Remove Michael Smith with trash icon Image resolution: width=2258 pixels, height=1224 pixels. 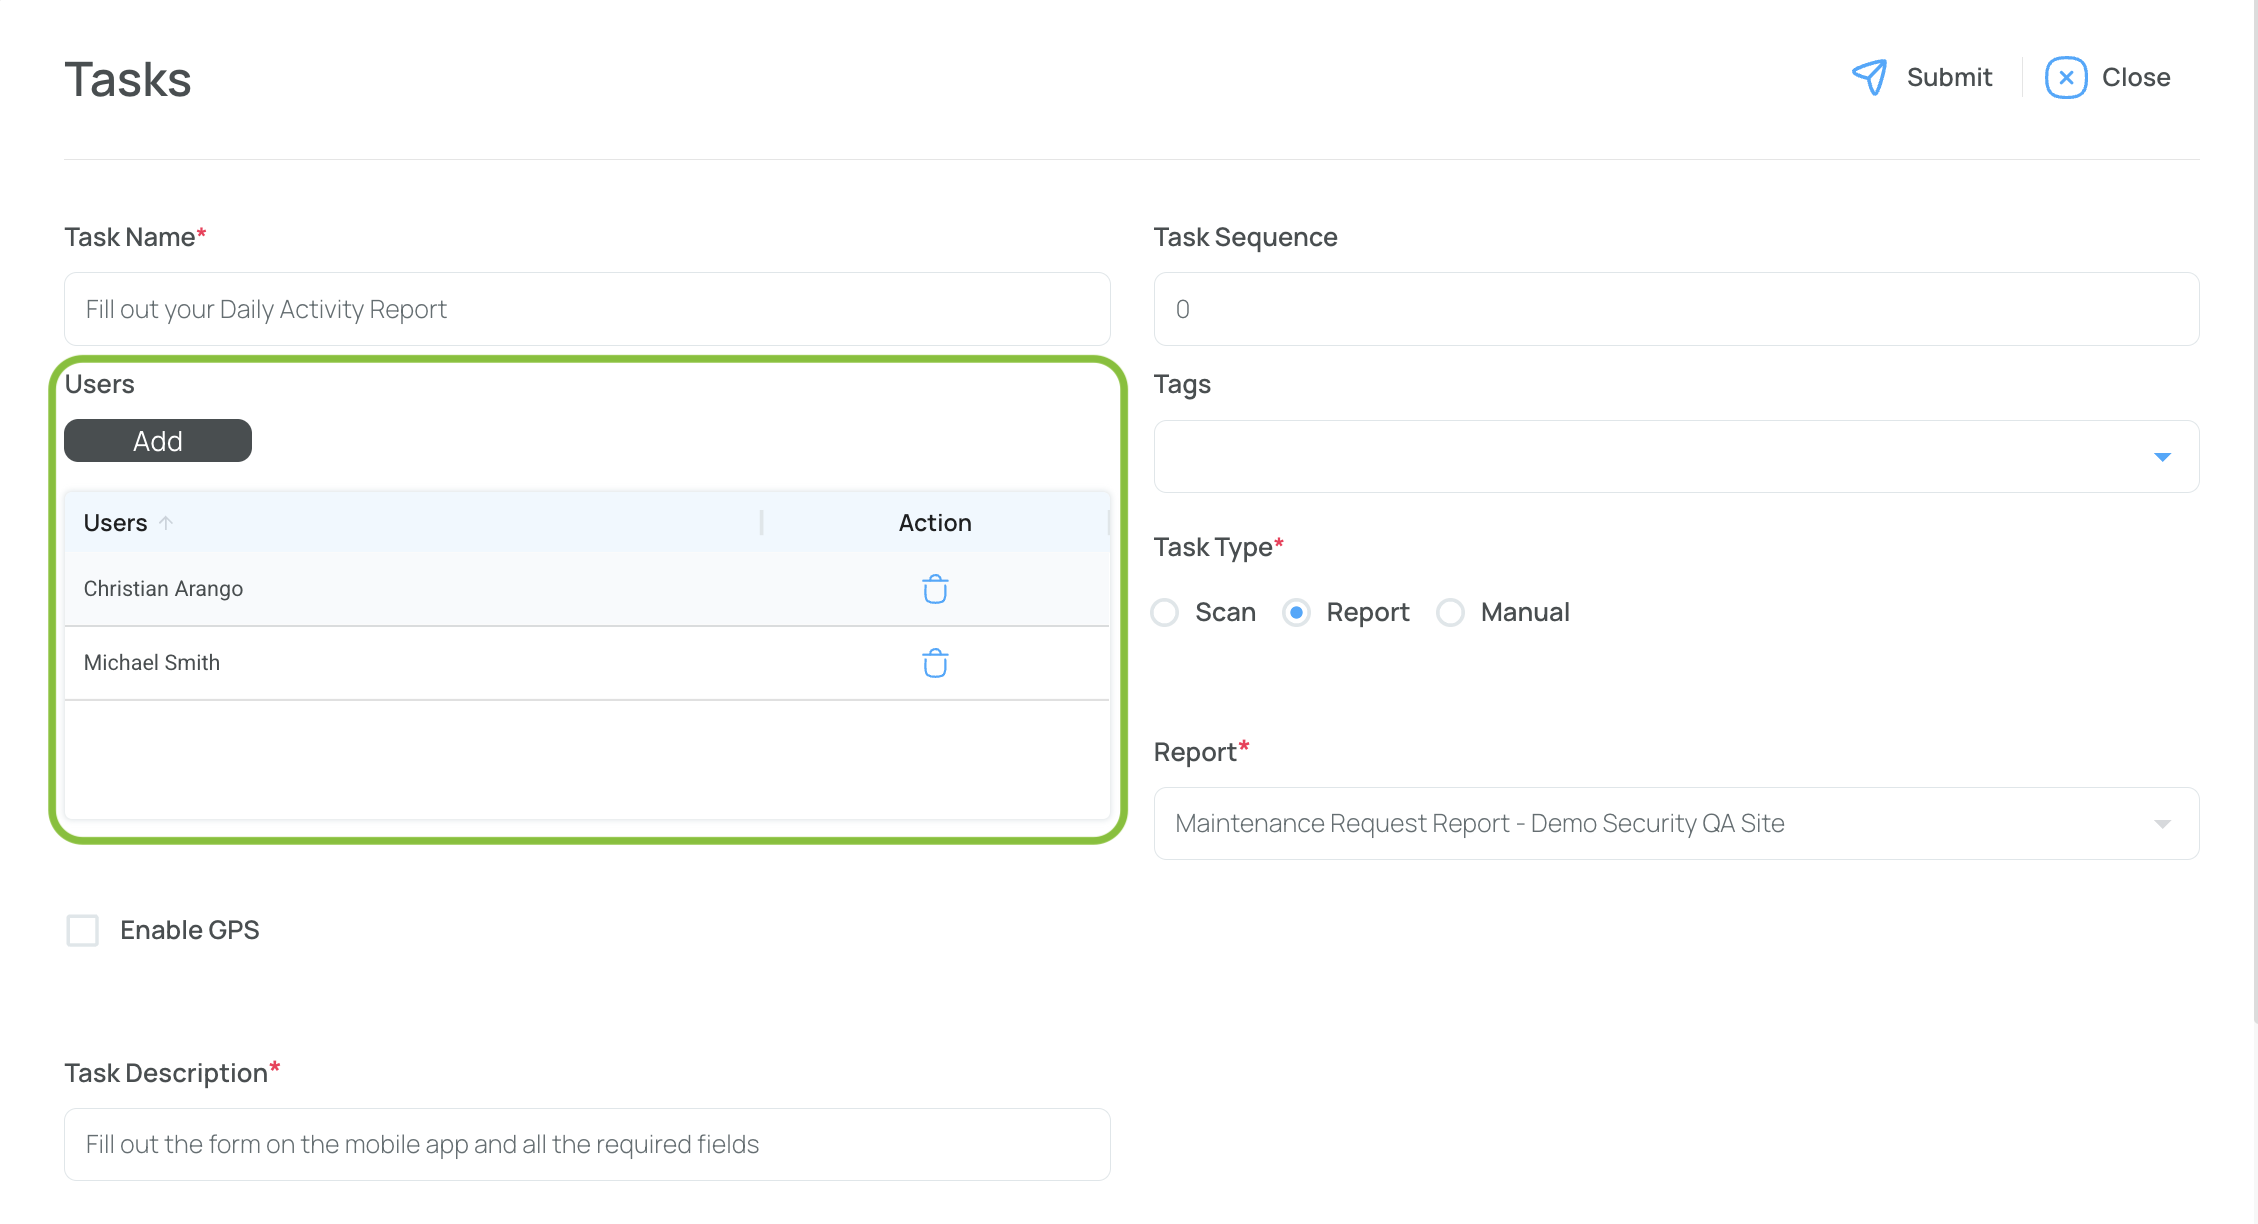pyautogui.click(x=935, y=663)
